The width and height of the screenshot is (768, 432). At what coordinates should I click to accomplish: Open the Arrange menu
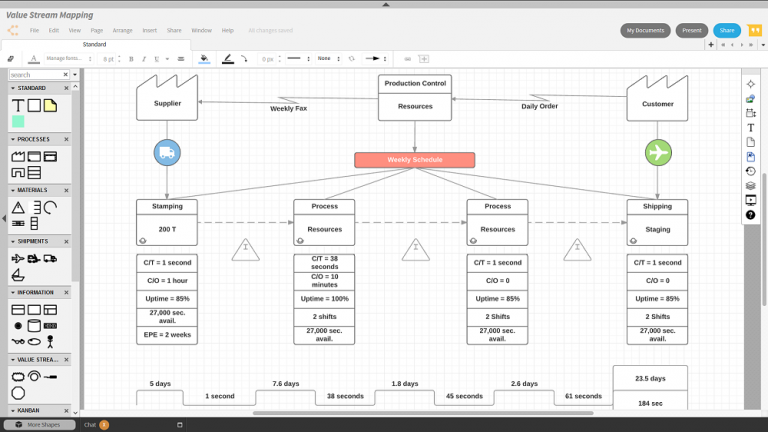(122, 31)
